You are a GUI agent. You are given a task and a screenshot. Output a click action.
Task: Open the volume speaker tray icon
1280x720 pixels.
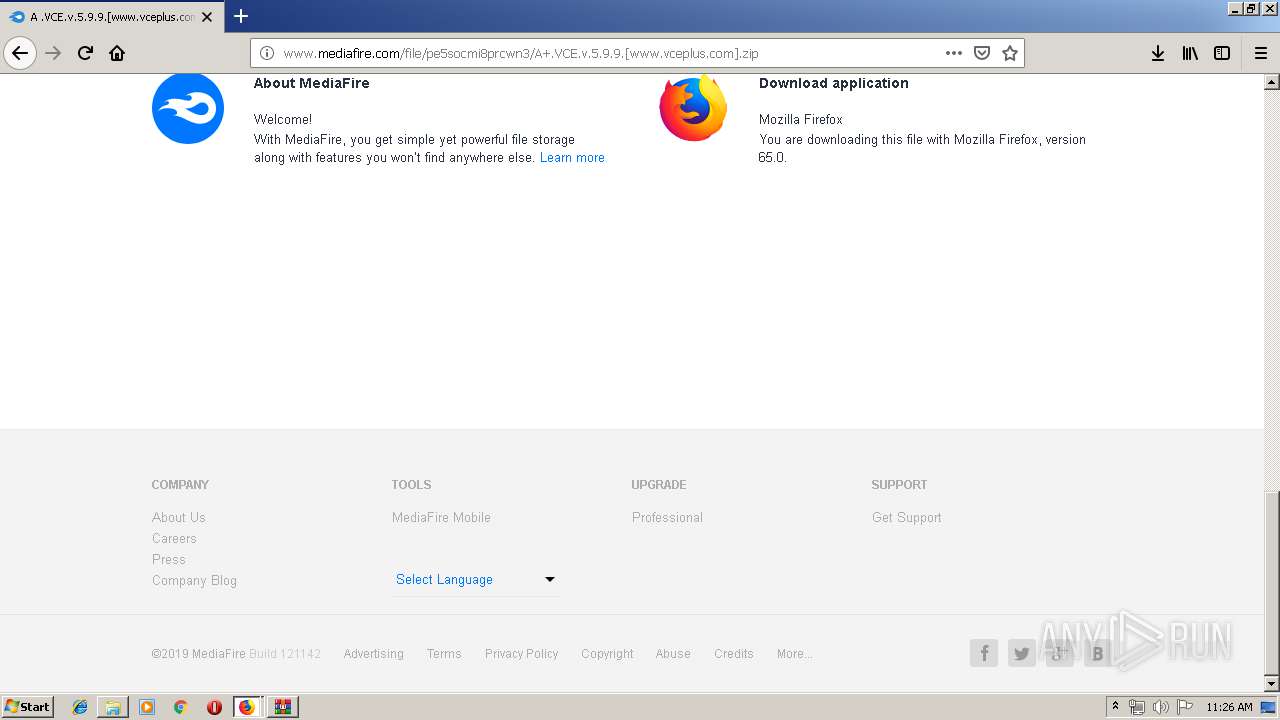pos(1161,707)
